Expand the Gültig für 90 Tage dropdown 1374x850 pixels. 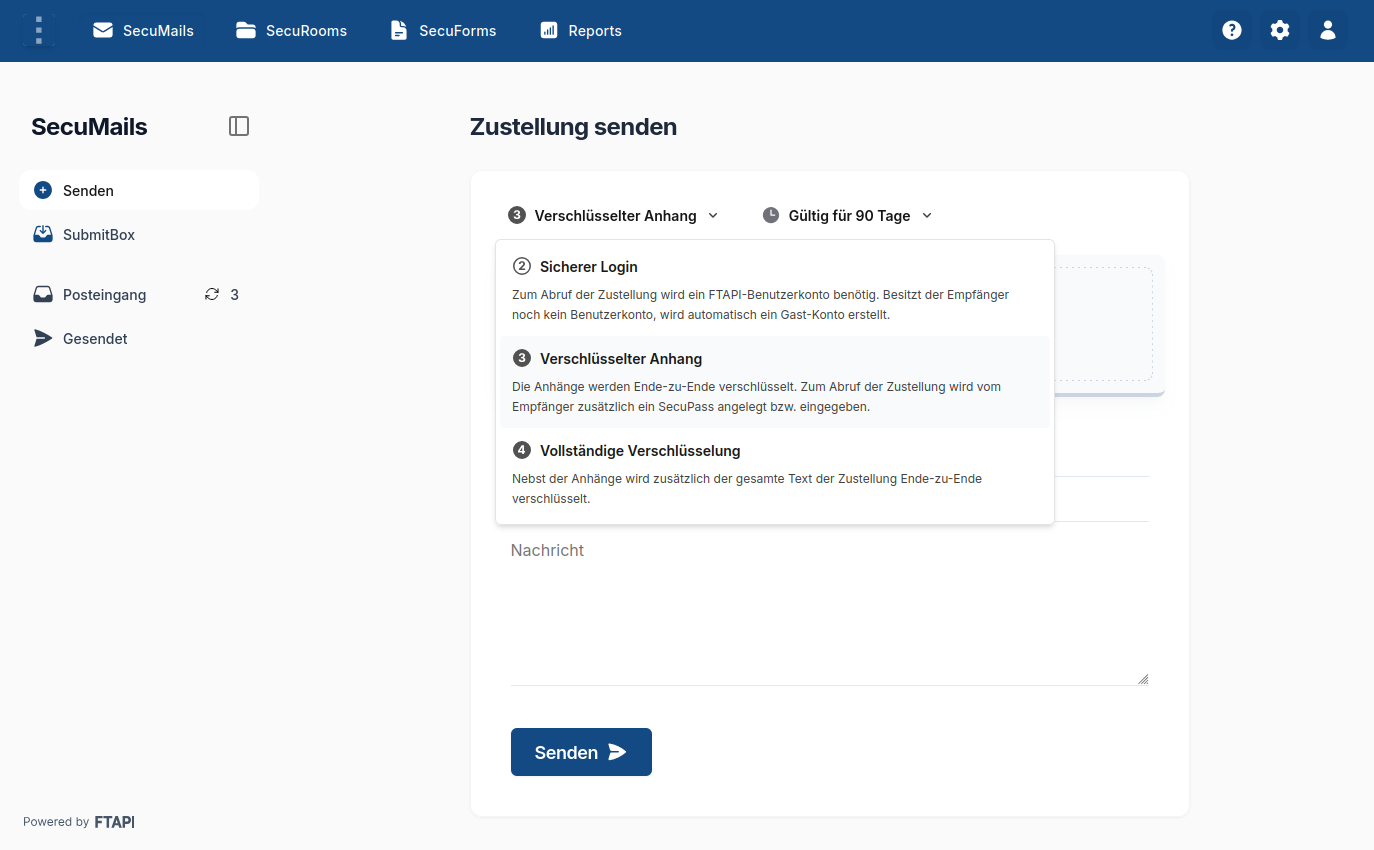coord(848,215)
